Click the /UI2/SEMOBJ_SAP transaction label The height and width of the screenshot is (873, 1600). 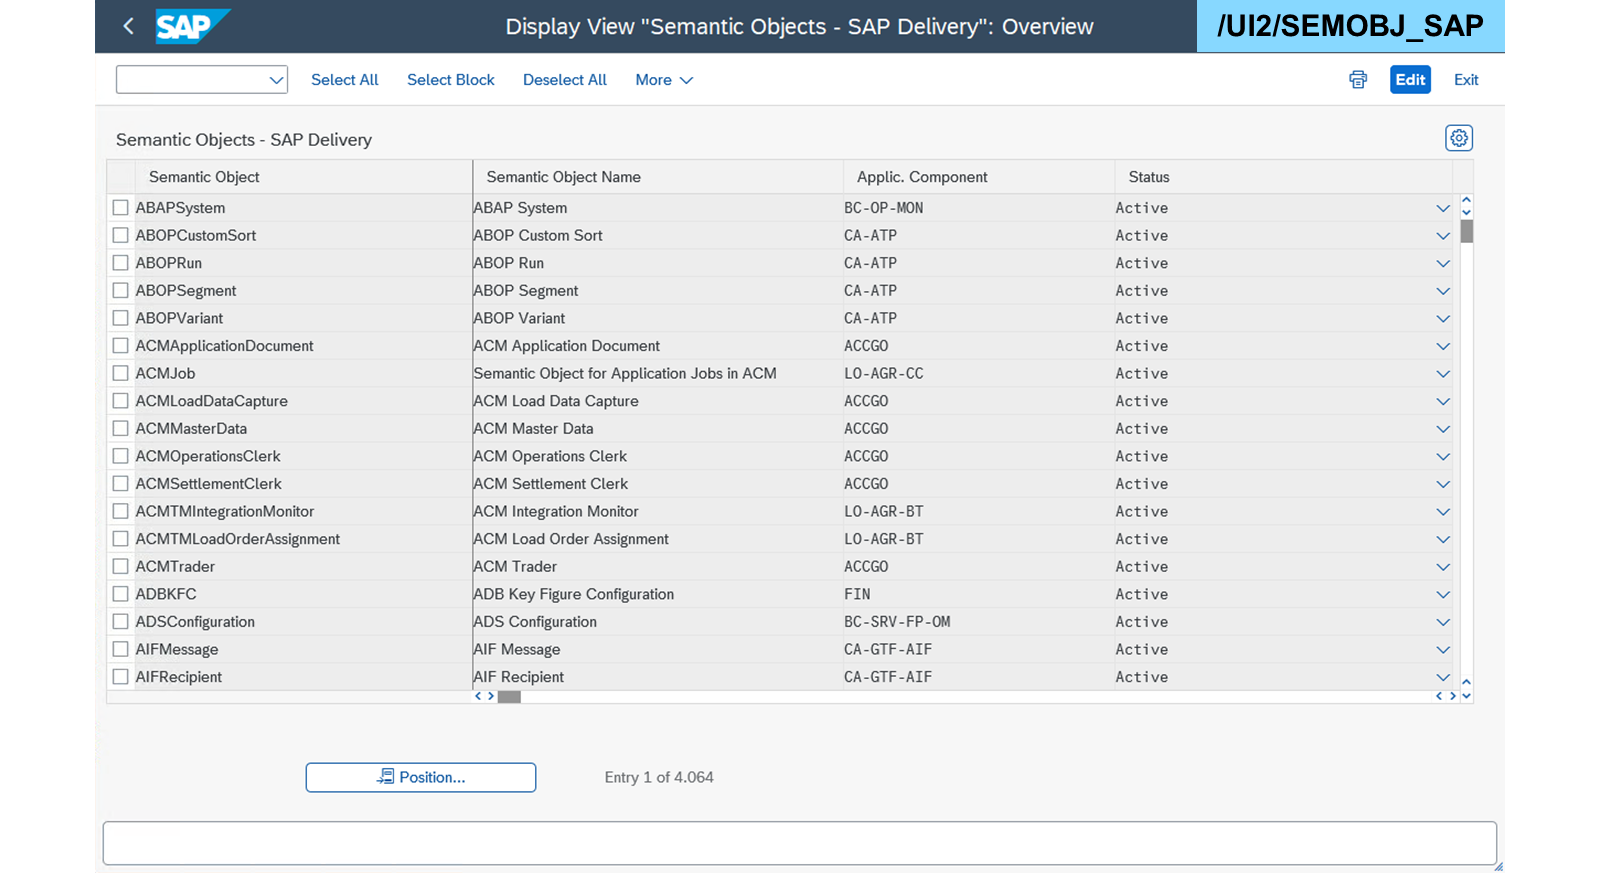tap(1350, 26)
